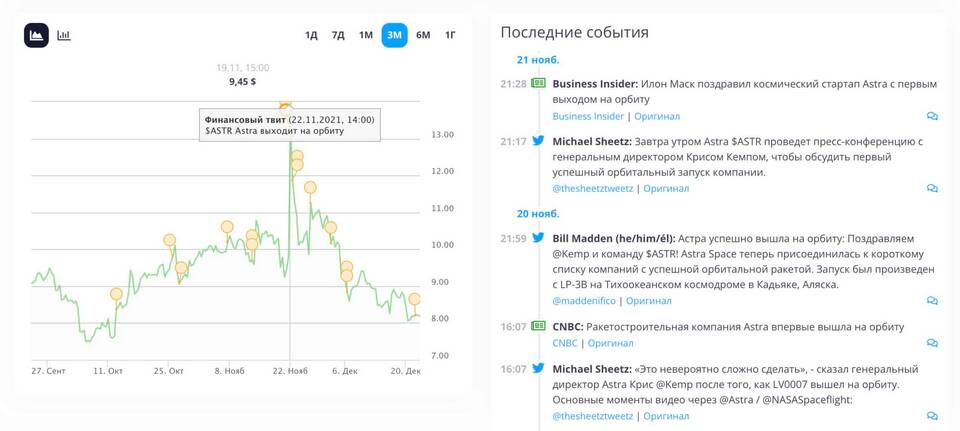Follow the @maddenifico link

point(587,301)
